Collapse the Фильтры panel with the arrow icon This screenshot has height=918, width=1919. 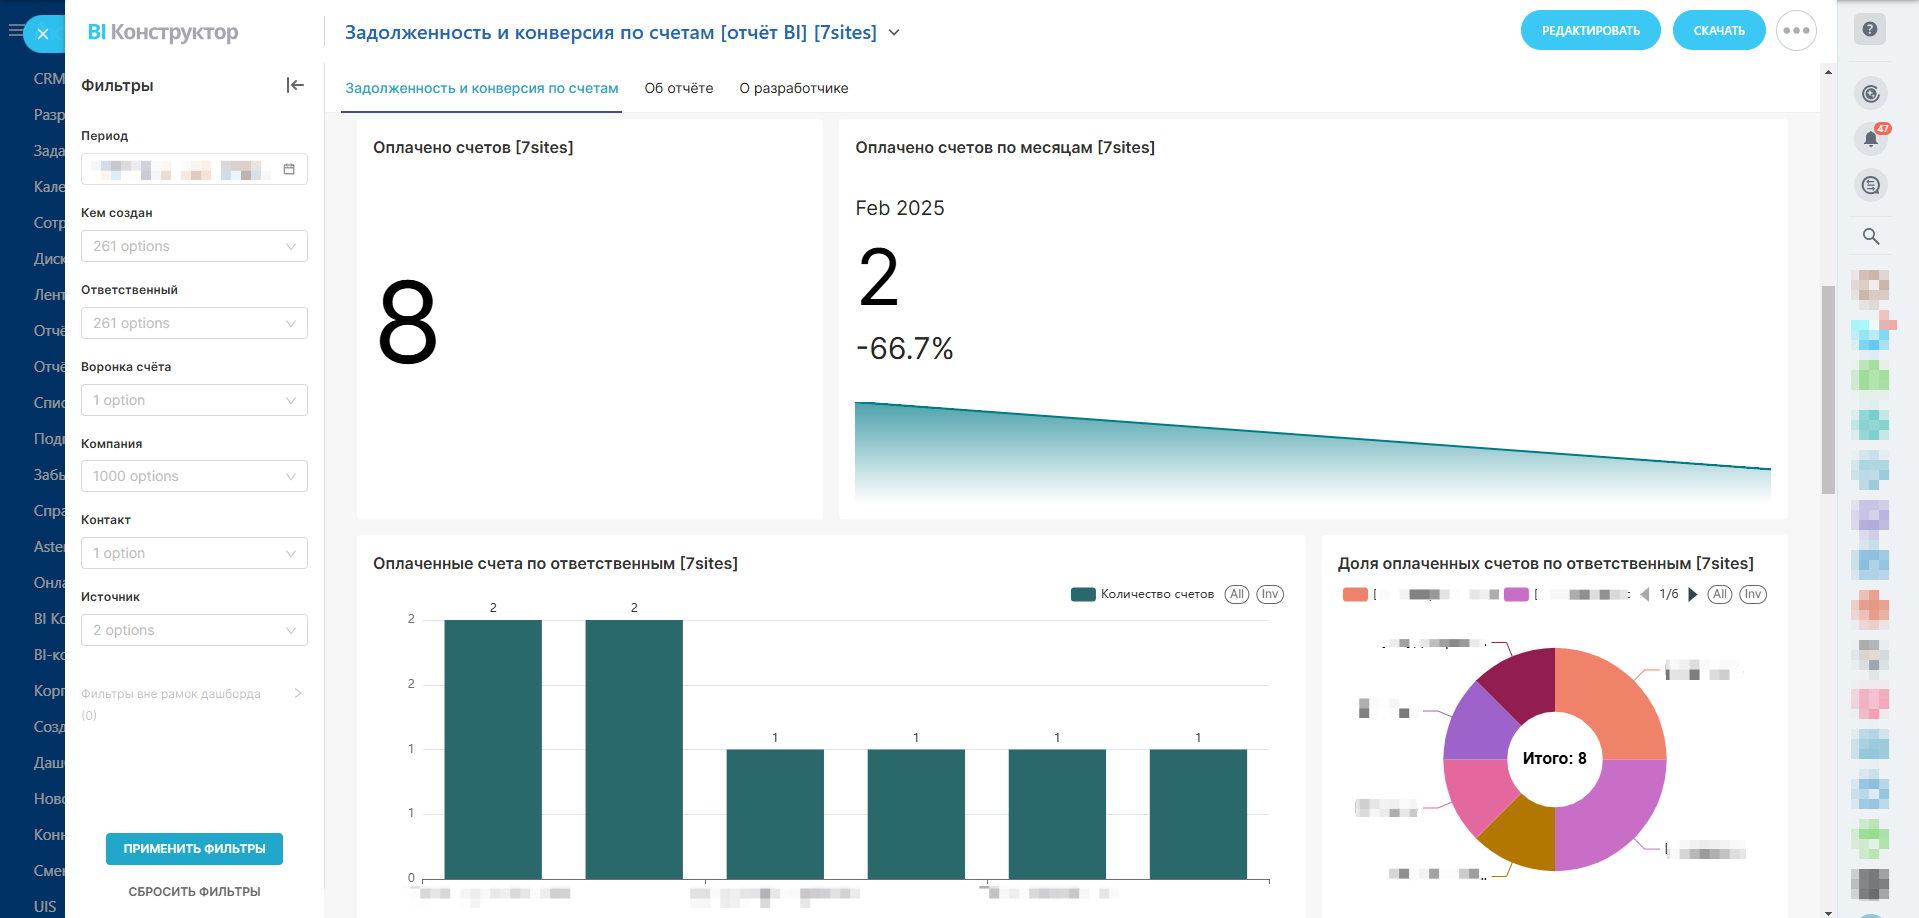[x=295, y=85]
